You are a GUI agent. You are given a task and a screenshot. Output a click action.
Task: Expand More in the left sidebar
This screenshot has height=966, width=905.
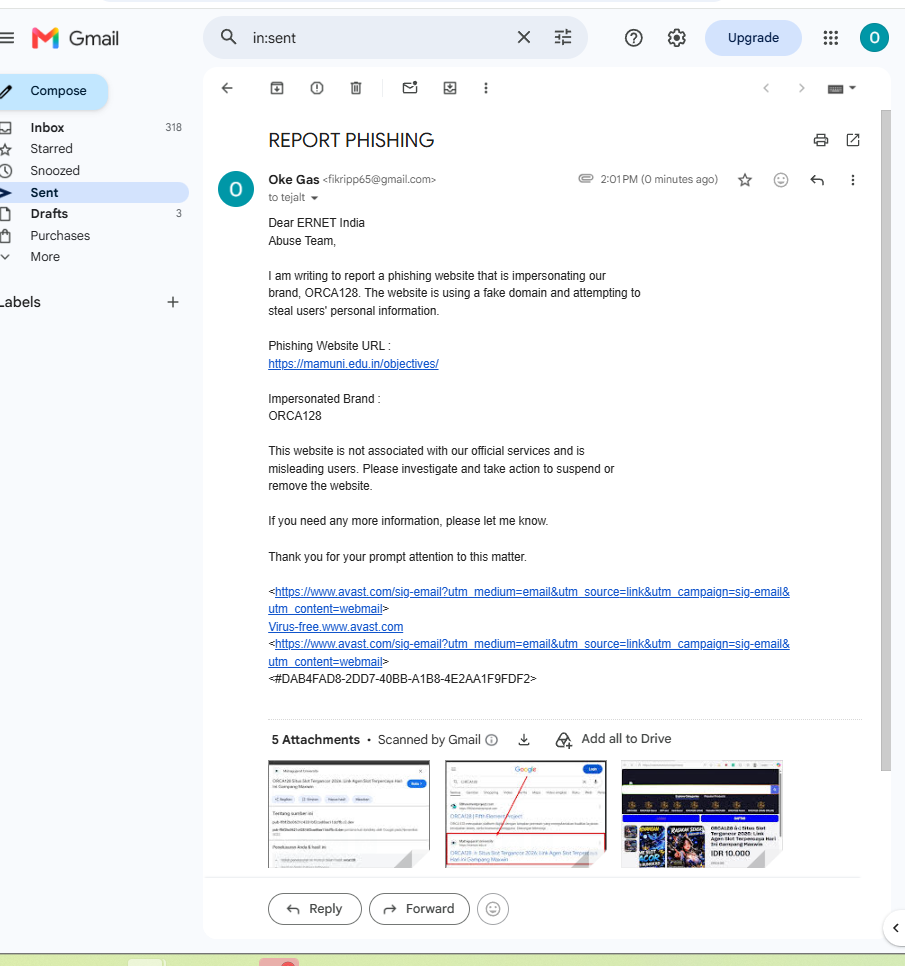tap(45, 257)
